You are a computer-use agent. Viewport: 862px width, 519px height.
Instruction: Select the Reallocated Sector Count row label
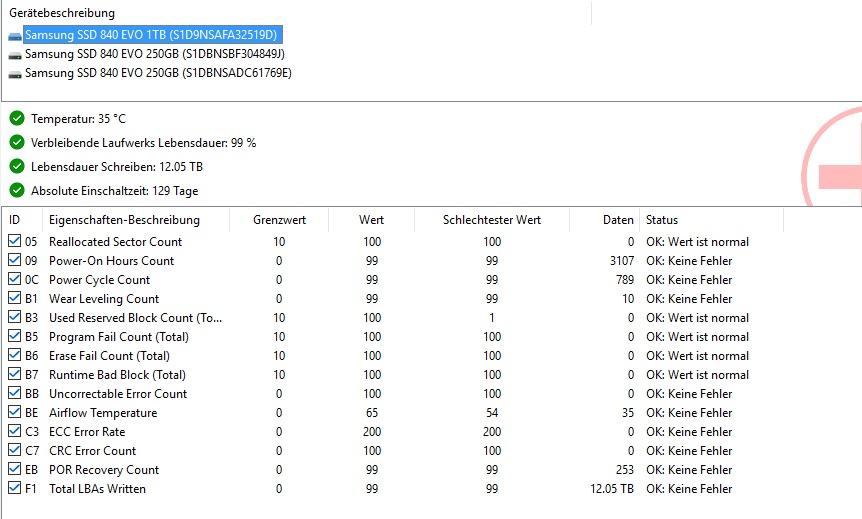pyautogui.click(x=115, y=242)
